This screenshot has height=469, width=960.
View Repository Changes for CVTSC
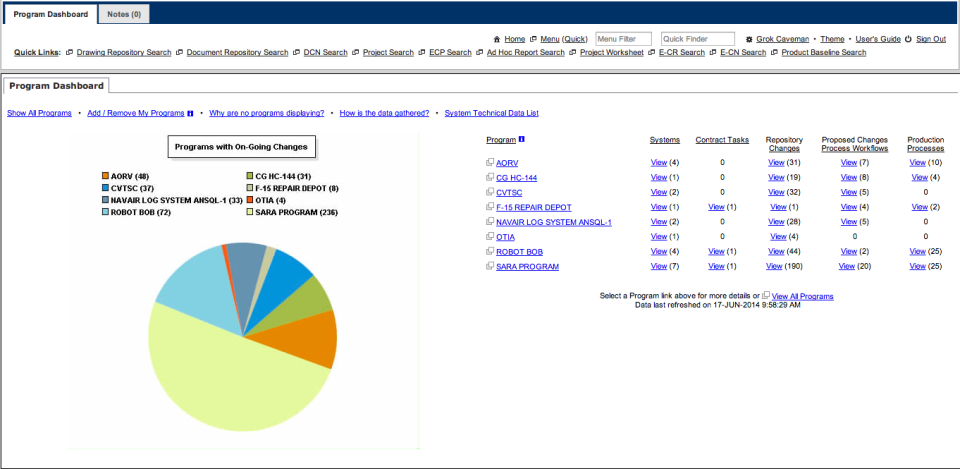tap(776, 192)
